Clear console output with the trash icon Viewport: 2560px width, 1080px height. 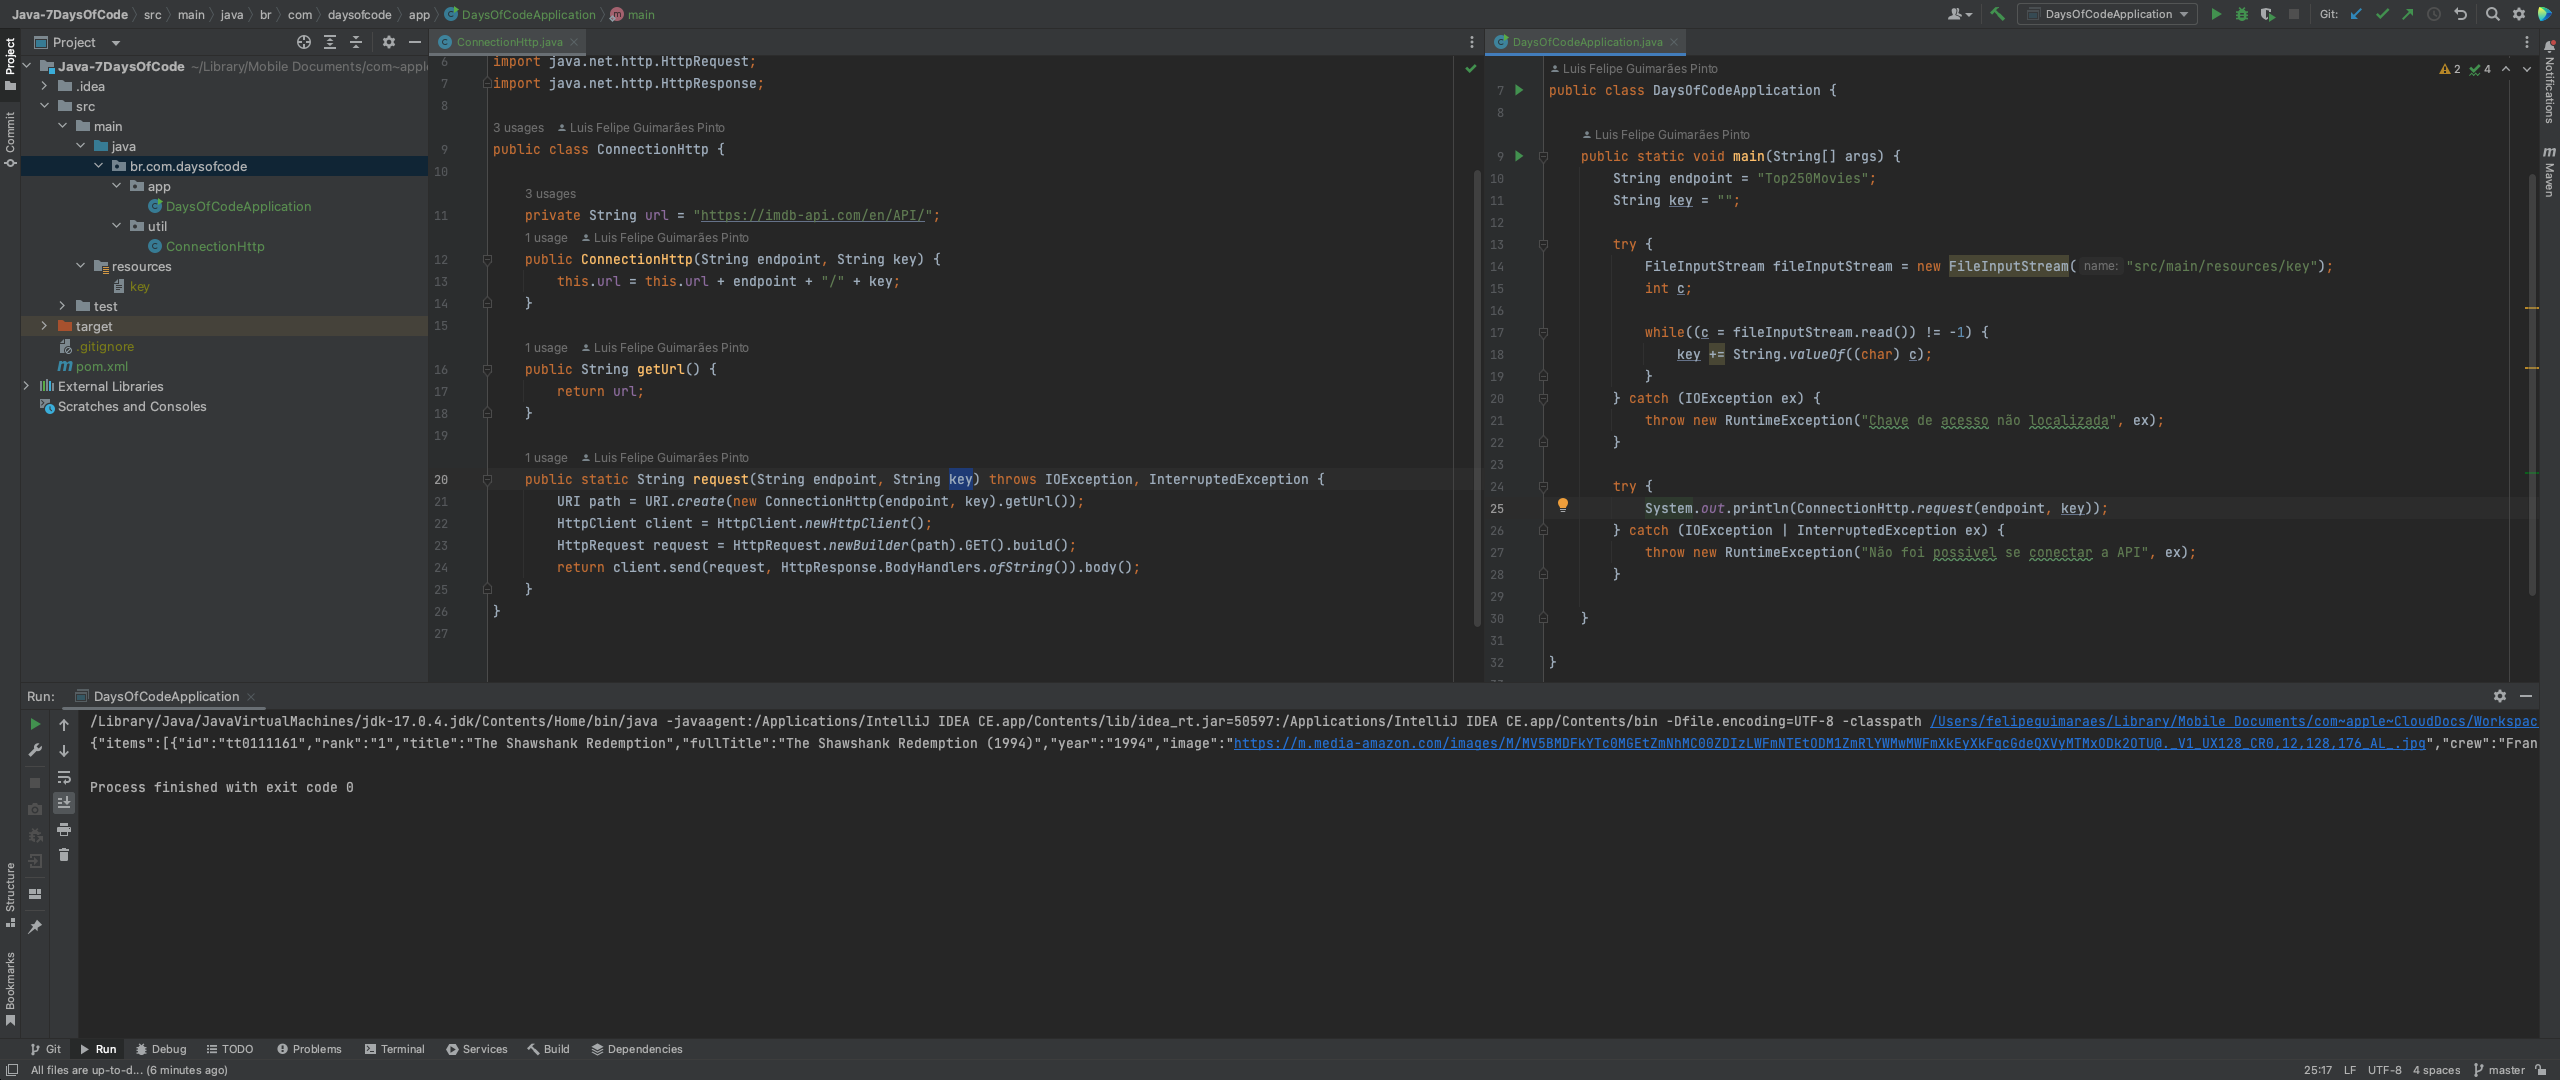[64, 855]
